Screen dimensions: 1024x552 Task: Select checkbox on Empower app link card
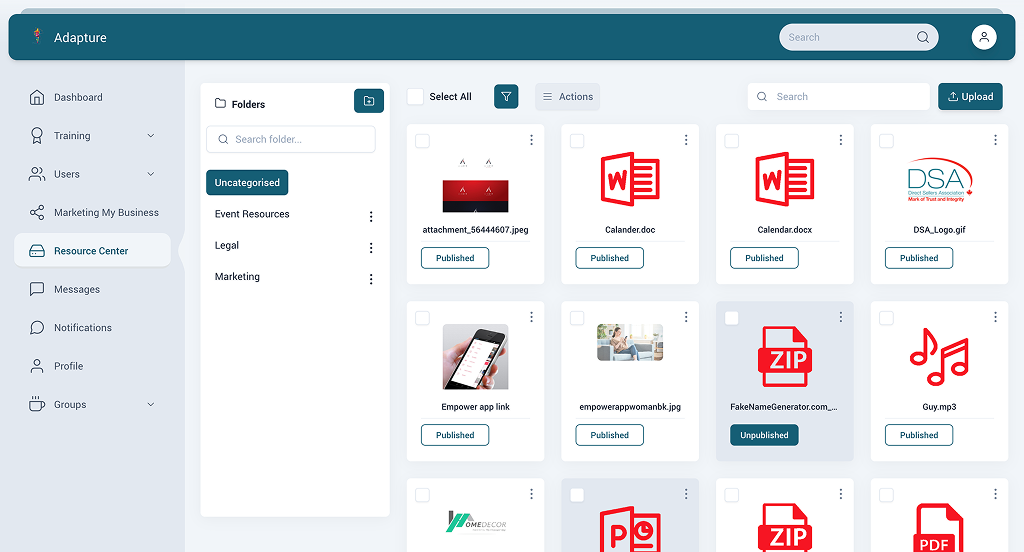(x=422, y=318)
